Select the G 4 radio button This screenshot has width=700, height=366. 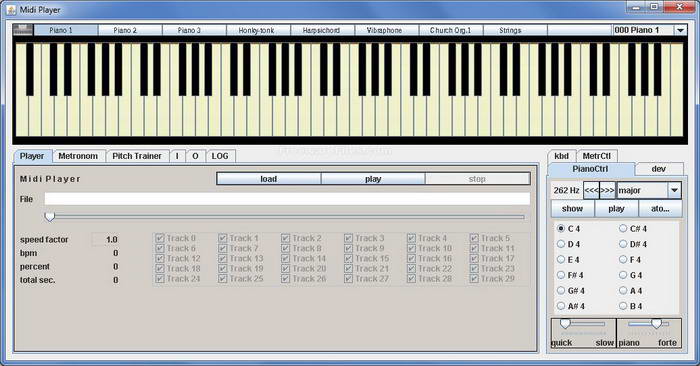click(623, 275)
